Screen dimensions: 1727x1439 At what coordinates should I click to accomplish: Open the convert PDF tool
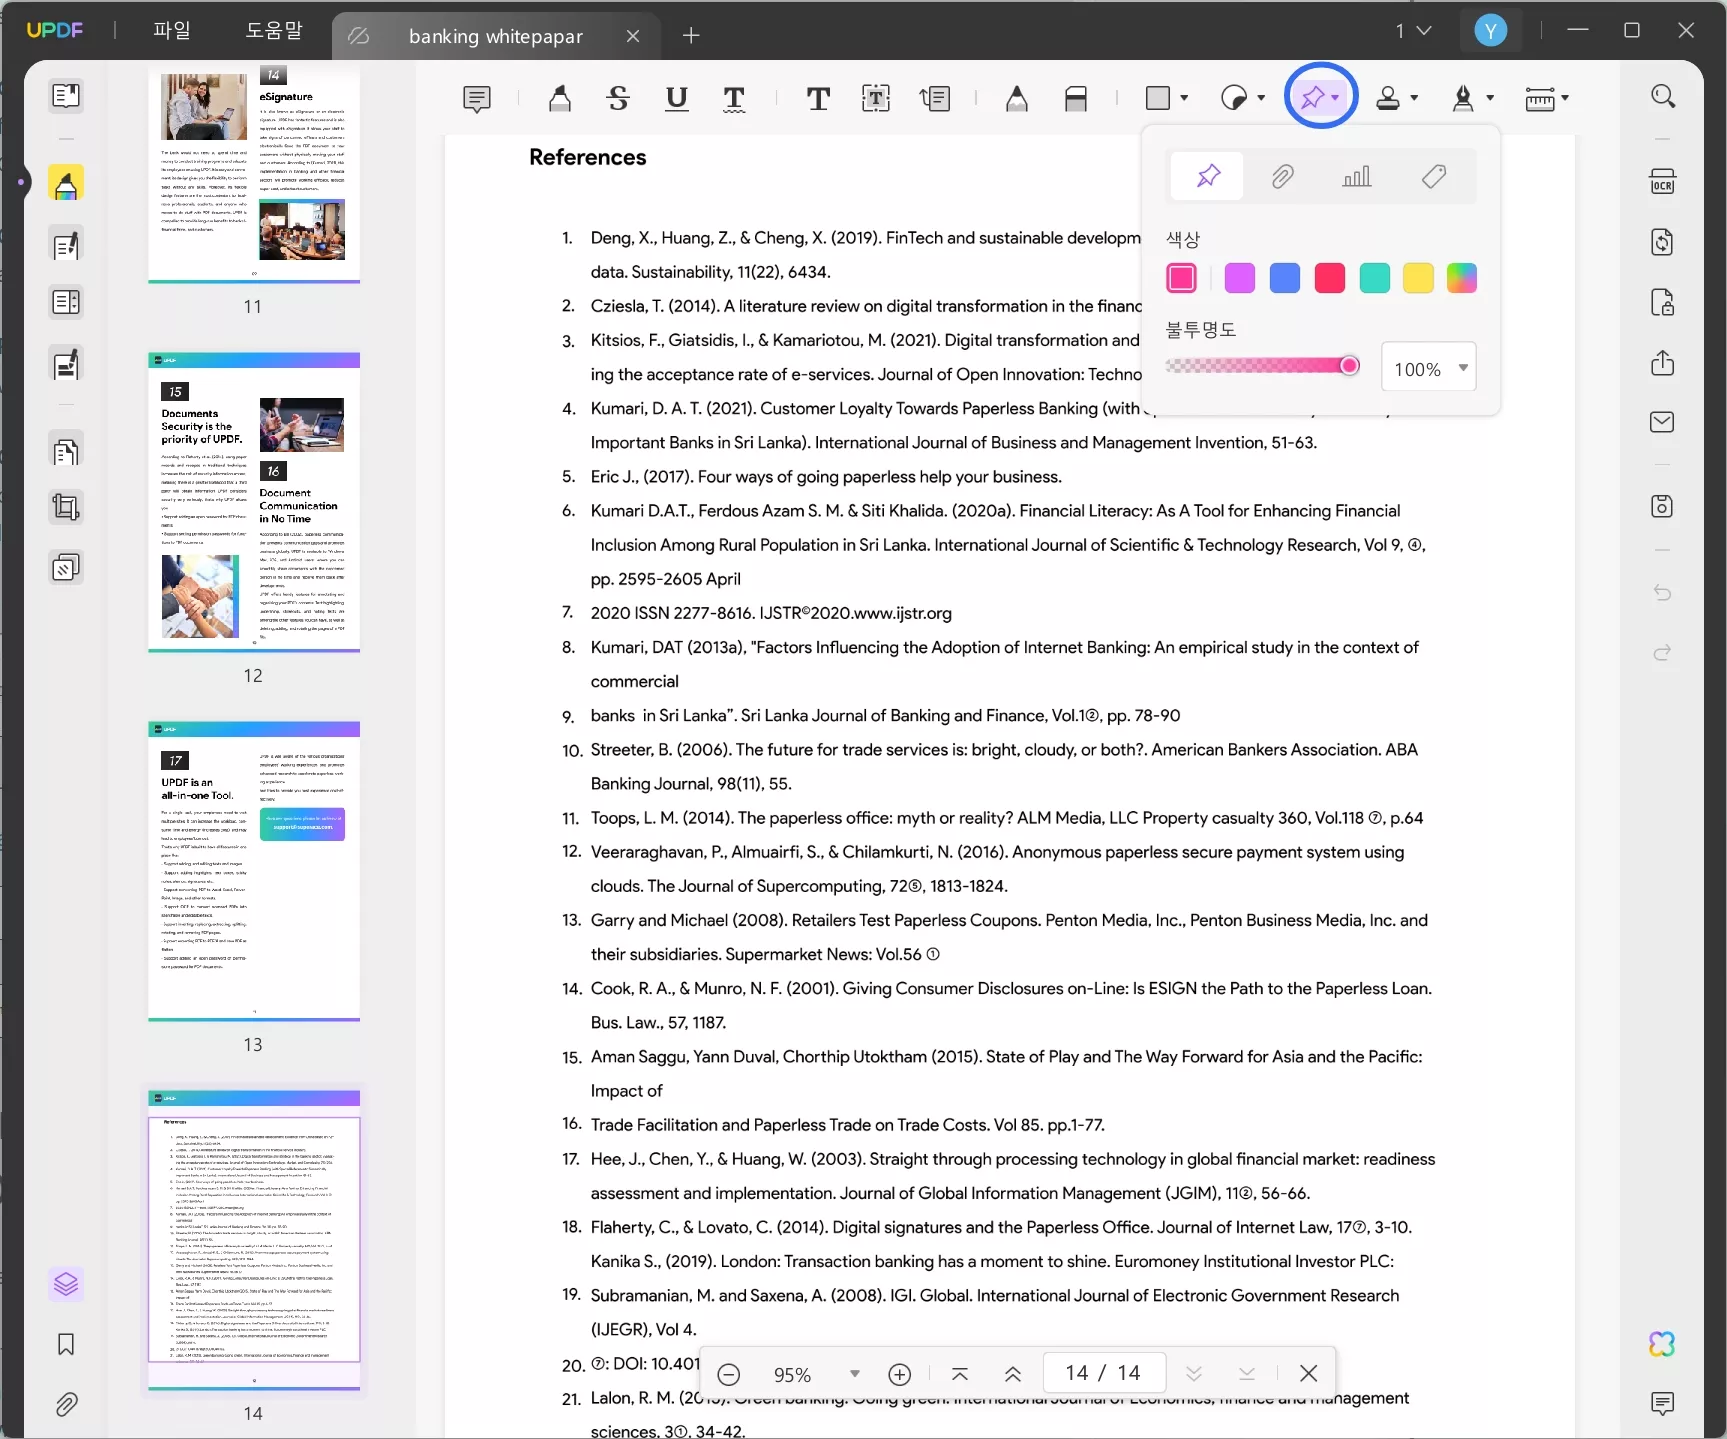(1662, 242)
